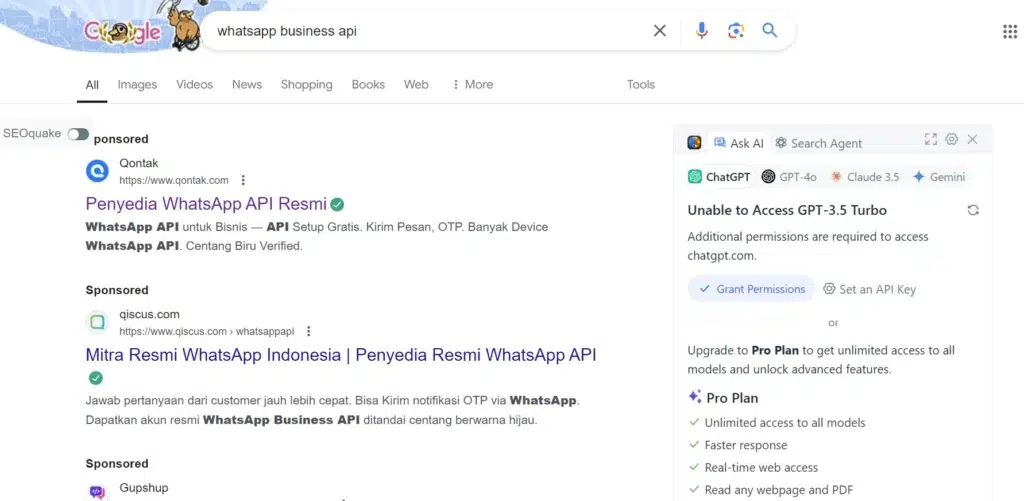Select the All results tab
Viewport: 1024px width, 501px height.
pos(92,85)
